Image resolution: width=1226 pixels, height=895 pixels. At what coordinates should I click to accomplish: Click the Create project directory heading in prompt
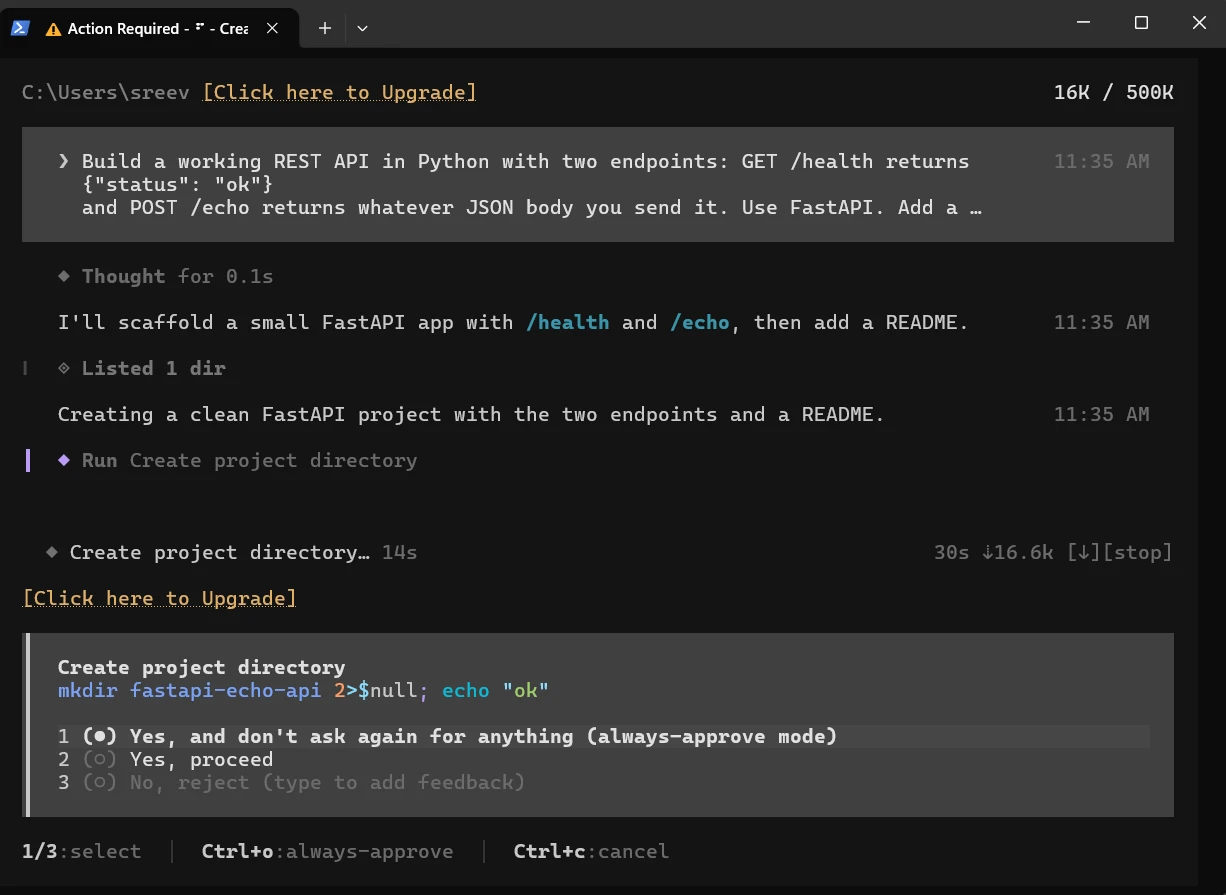[x=201, y=667]
